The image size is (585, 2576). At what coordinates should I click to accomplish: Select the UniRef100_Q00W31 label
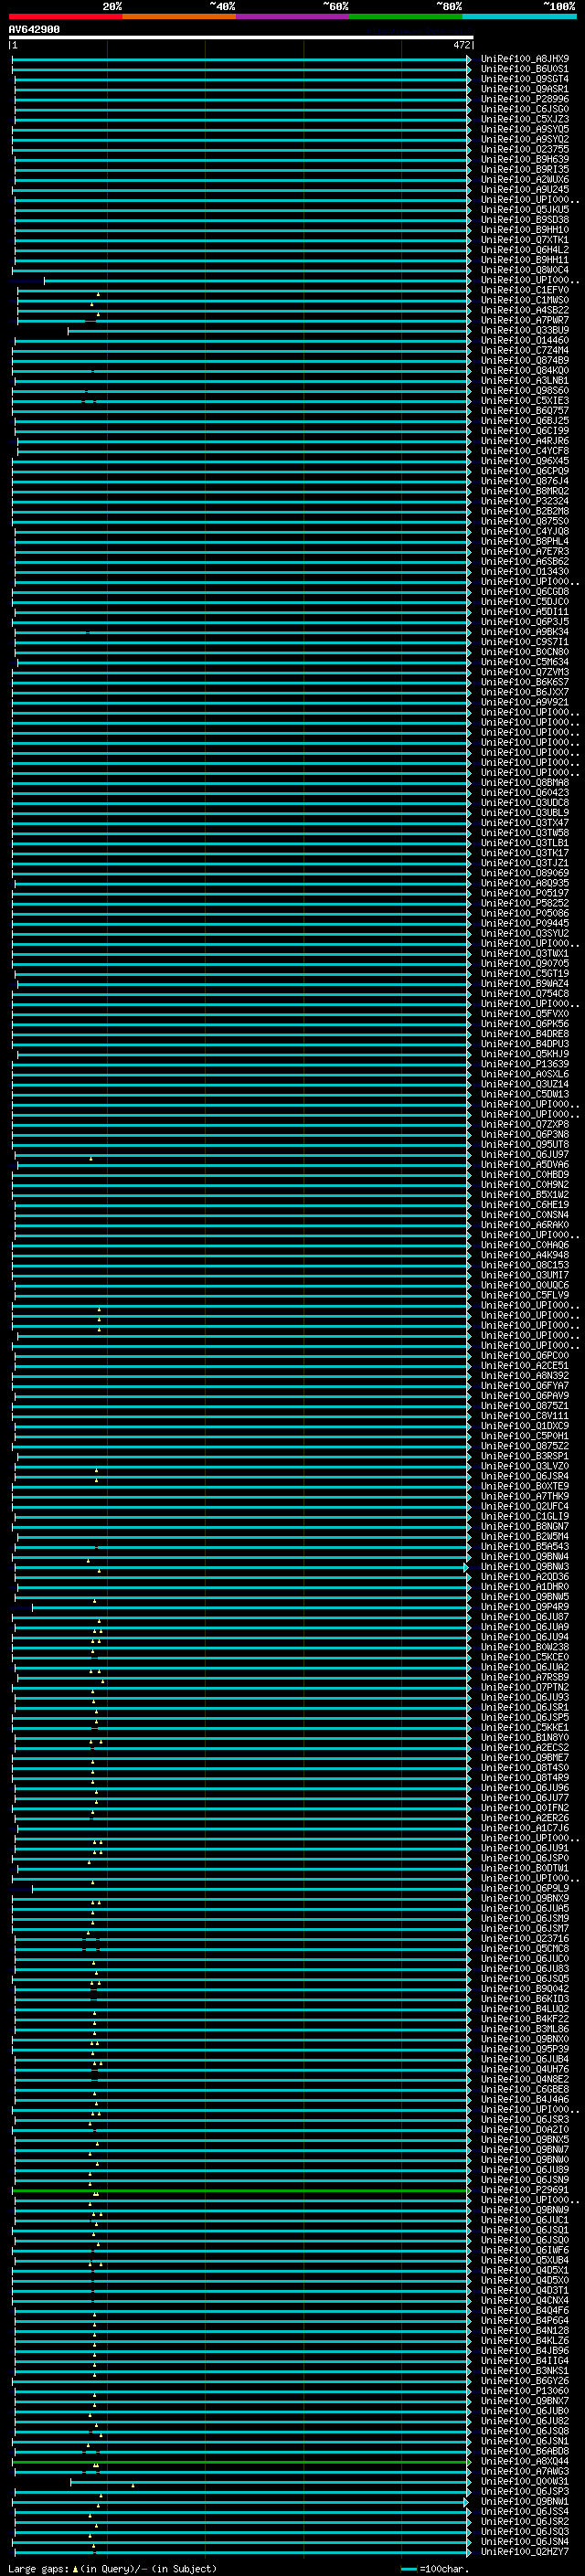coord(524,2481)
